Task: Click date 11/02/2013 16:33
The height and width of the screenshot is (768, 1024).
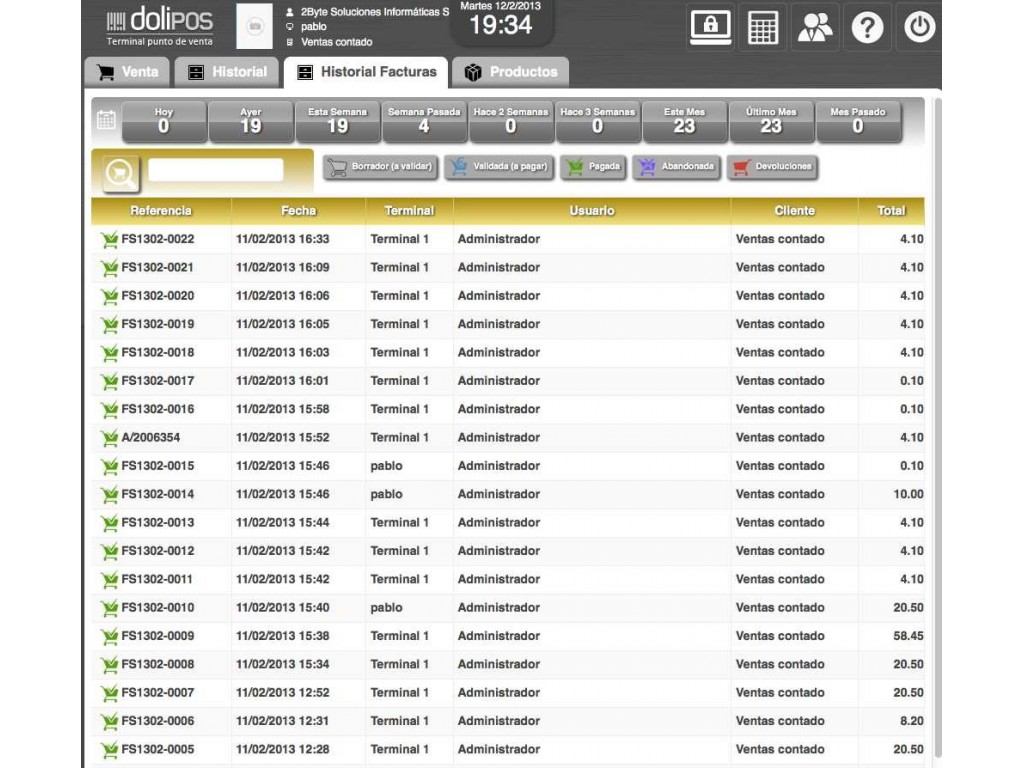Action: [283, 239]
